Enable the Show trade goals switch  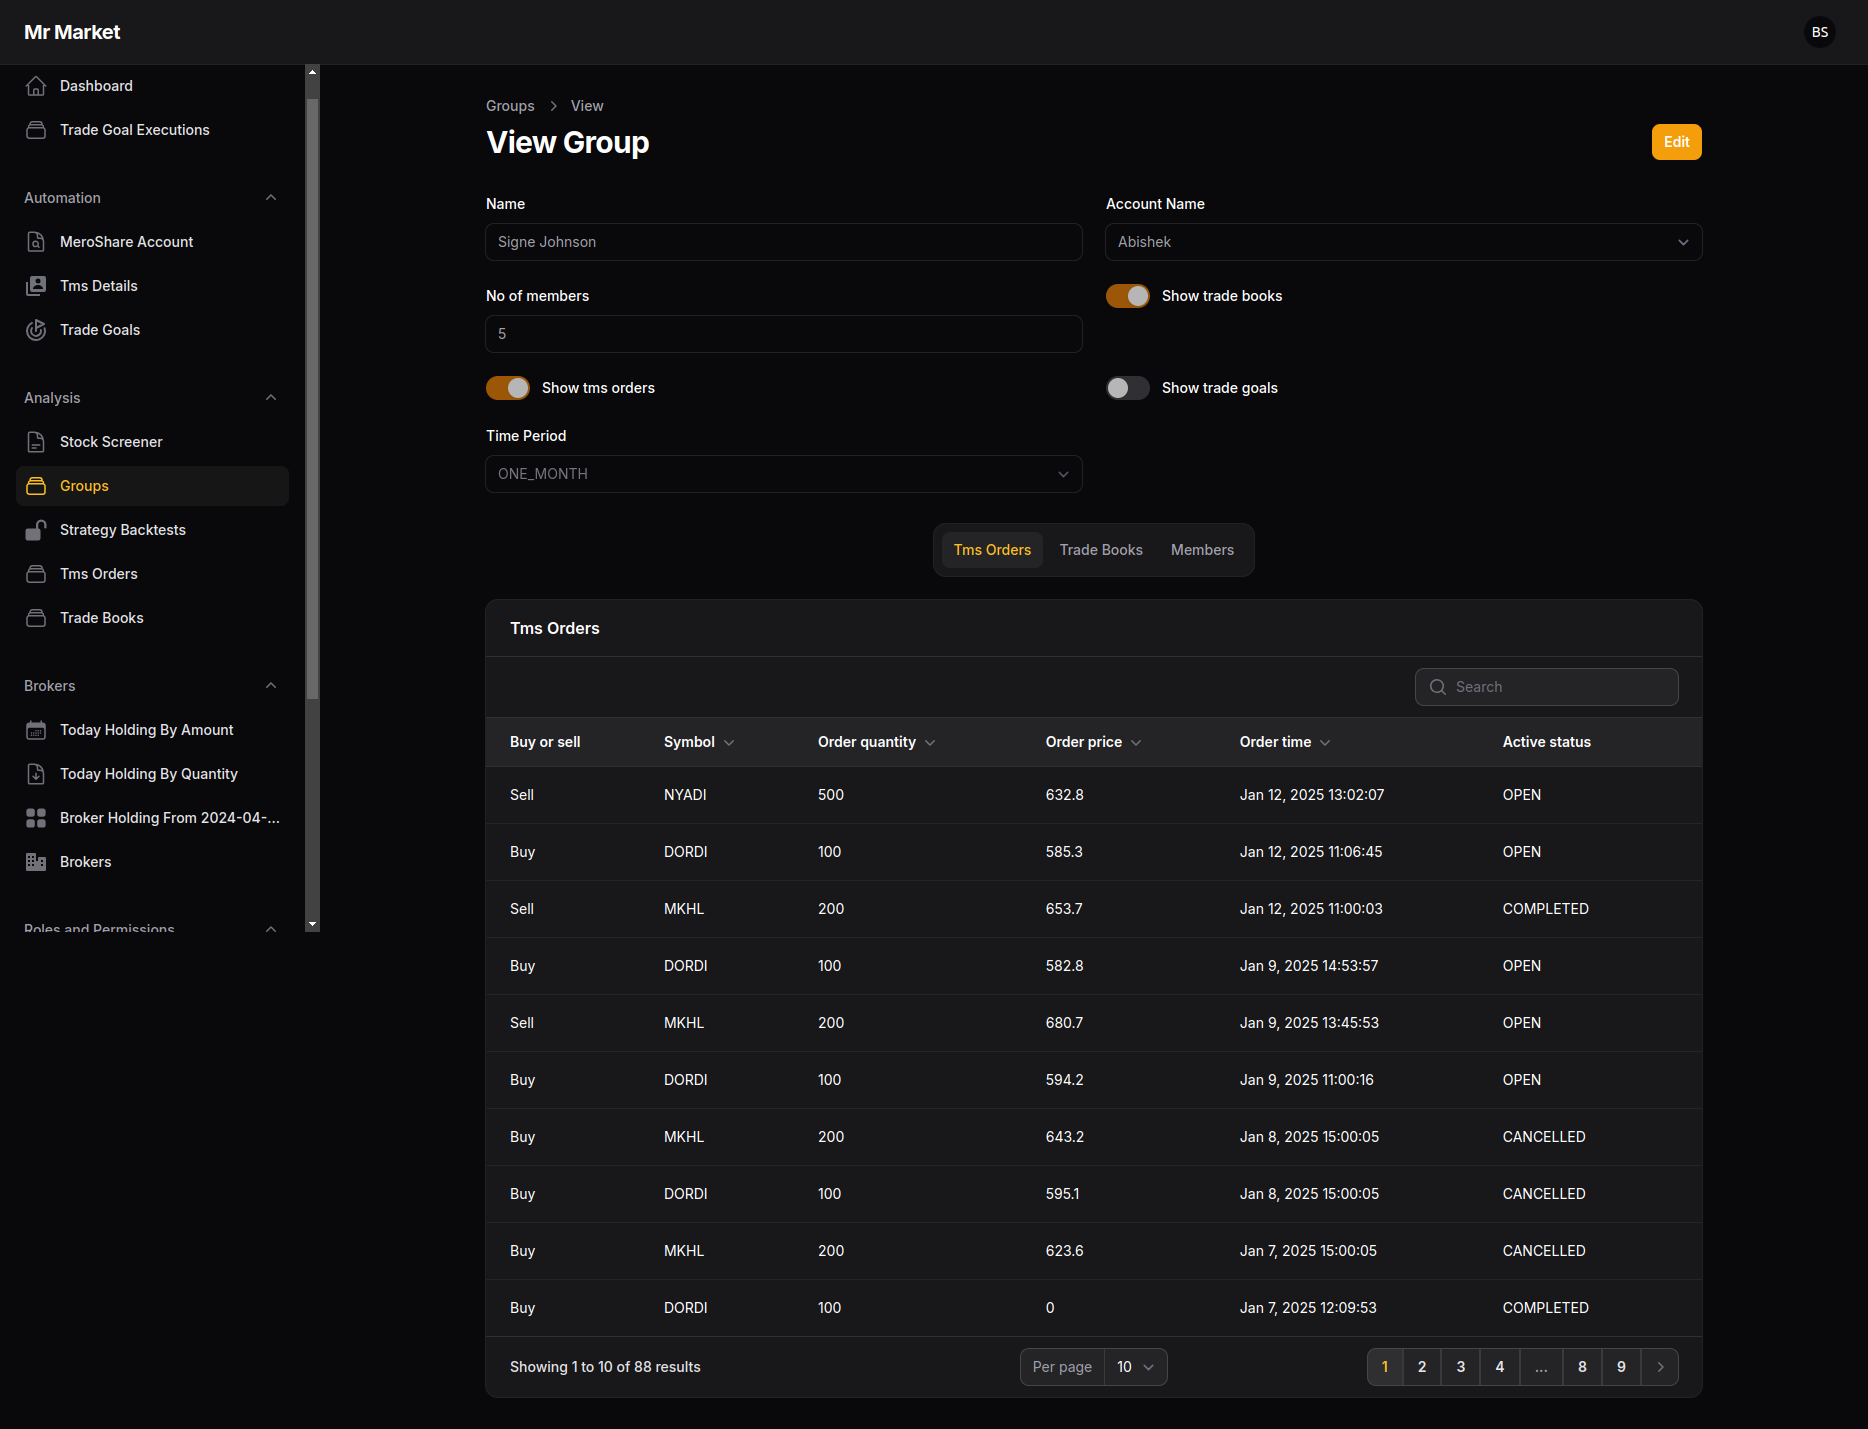pos(1128,388)
